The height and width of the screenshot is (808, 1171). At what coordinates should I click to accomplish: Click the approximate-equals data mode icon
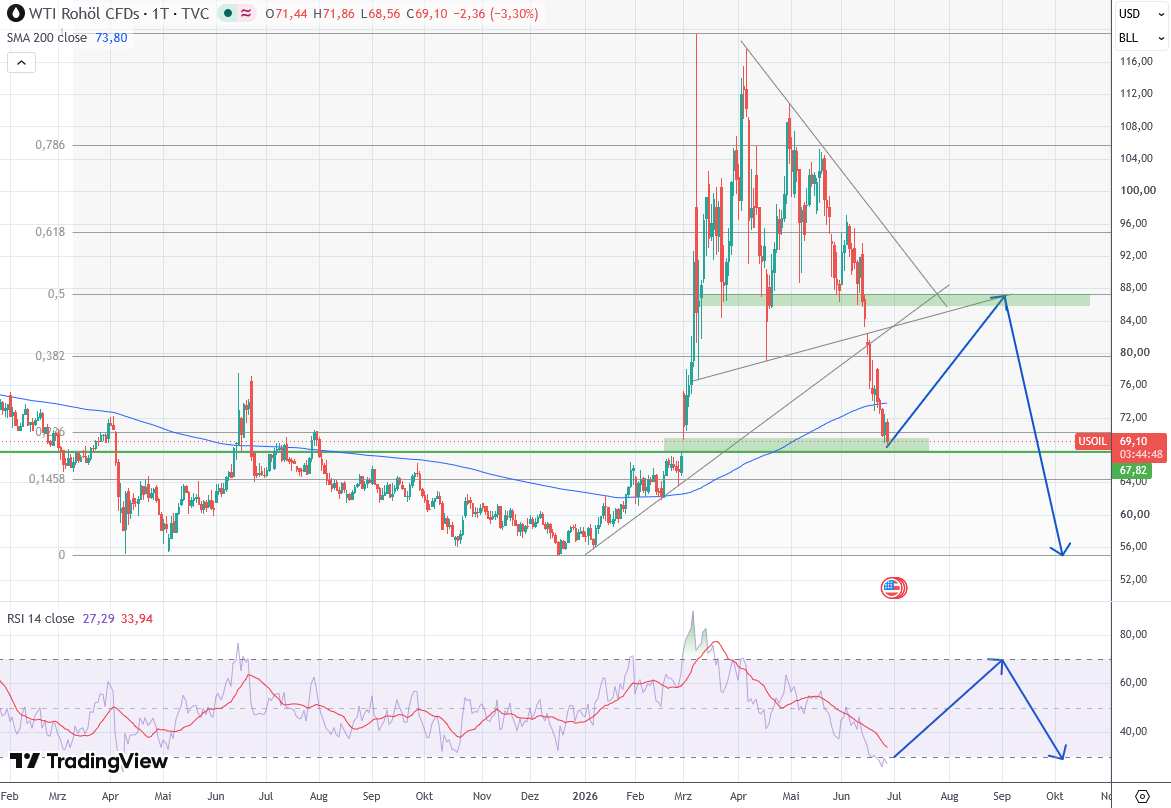pos(246,13)
